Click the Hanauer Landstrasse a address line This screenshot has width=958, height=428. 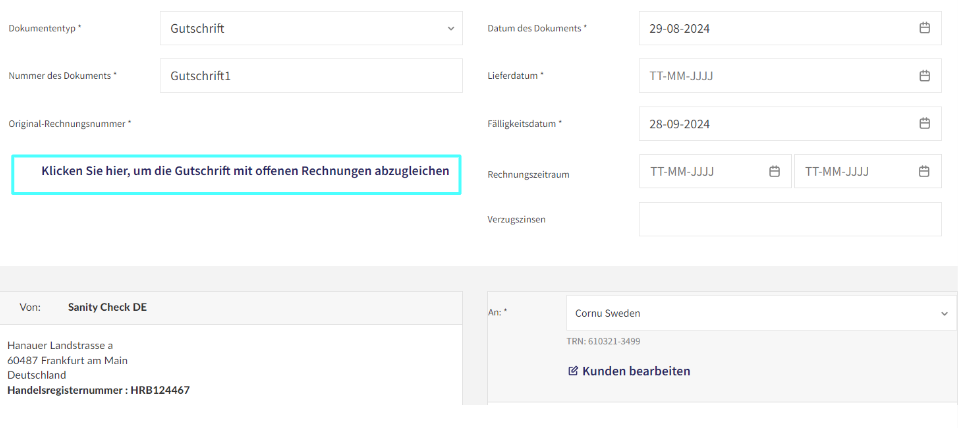[60, 346]
